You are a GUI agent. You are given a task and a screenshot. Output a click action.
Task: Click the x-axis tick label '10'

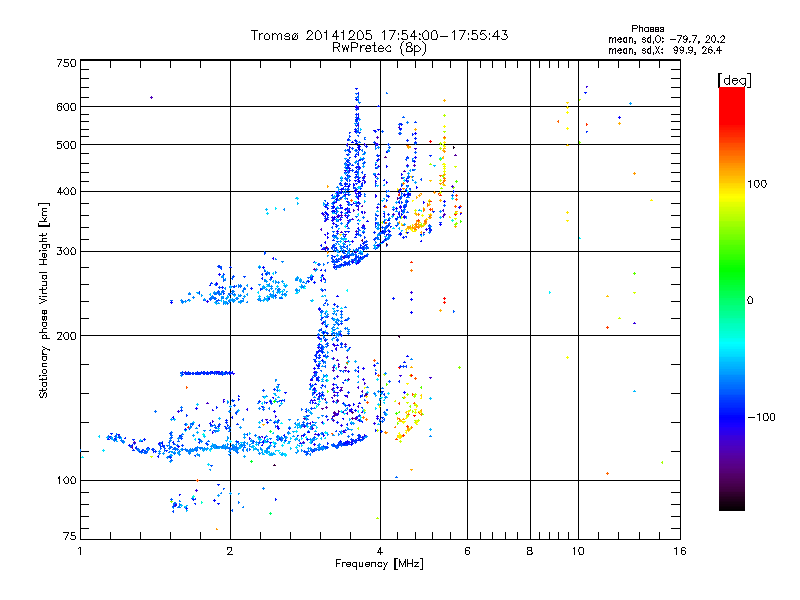tap(578, 551)
